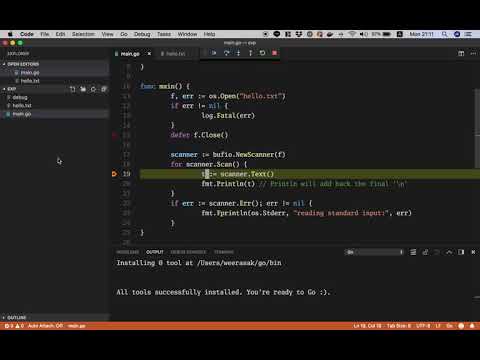480x360 pixels.
Task: Maximize the bottom panel with chevron
Action: [449, 252]
